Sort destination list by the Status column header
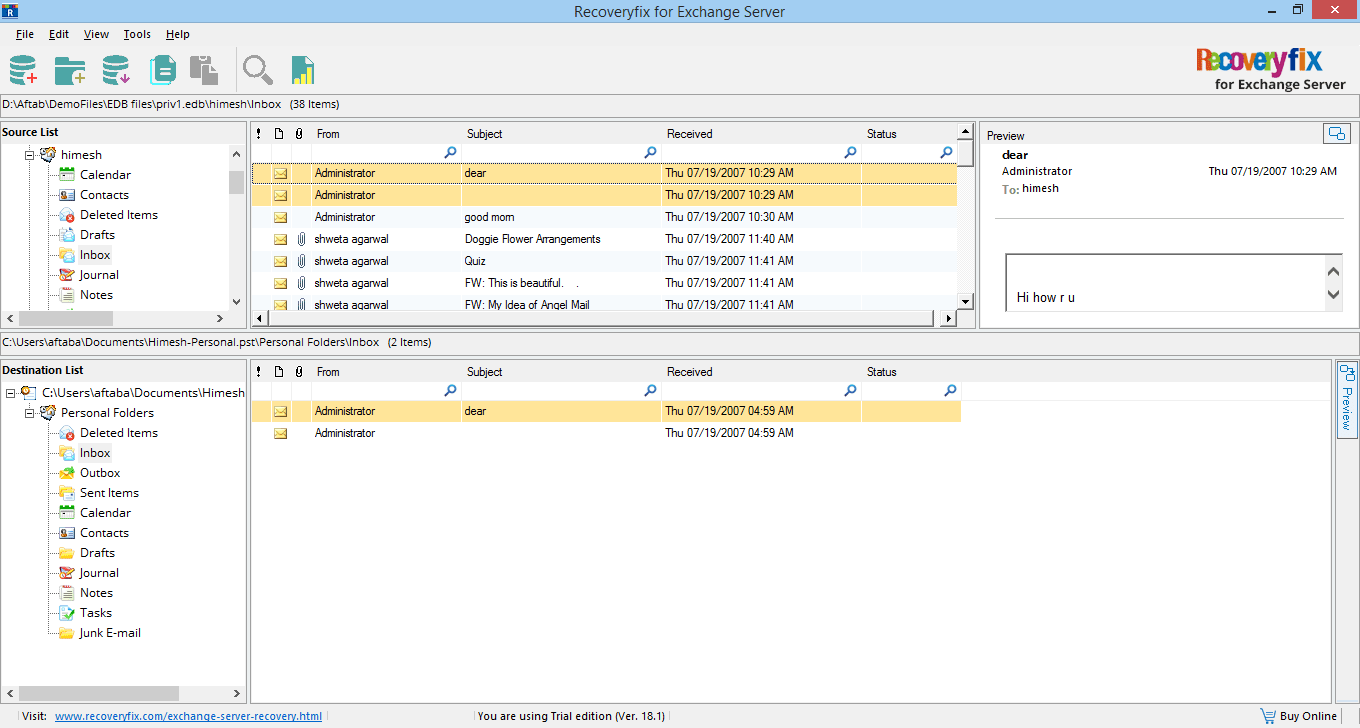This screenshot has width=1360, height=728. tap(911, 372)
